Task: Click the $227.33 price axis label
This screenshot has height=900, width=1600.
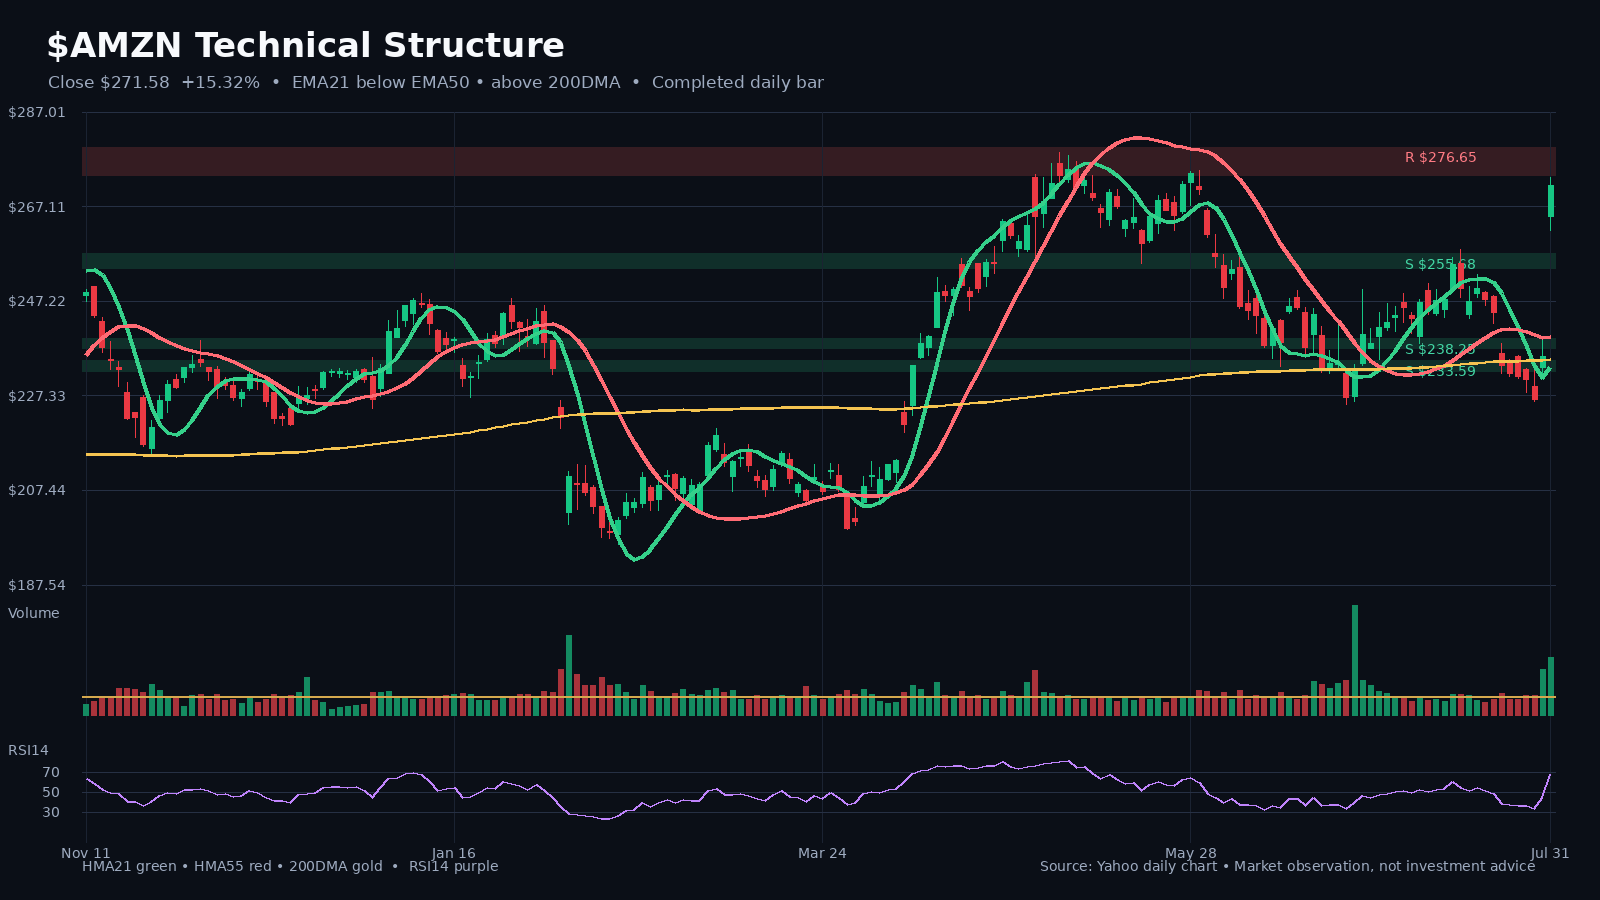Action: click(x=37, y=396)
